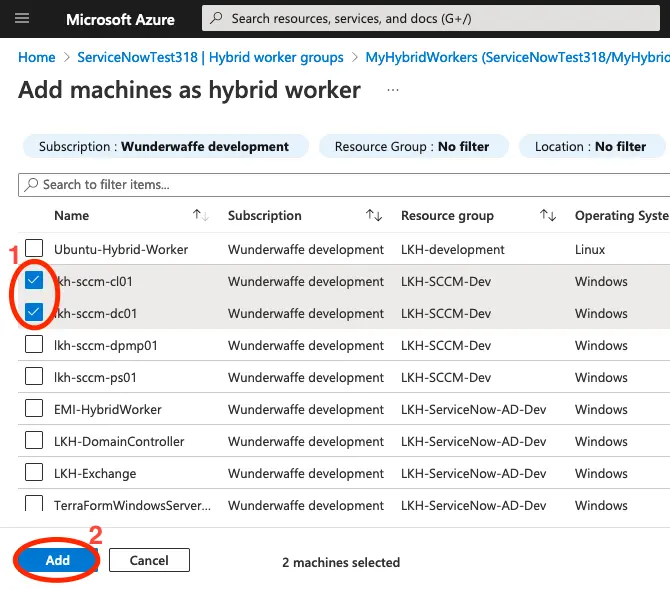670x589 pixels.
Task: Click the Cancel button
Action: click(x=149, y=560)
